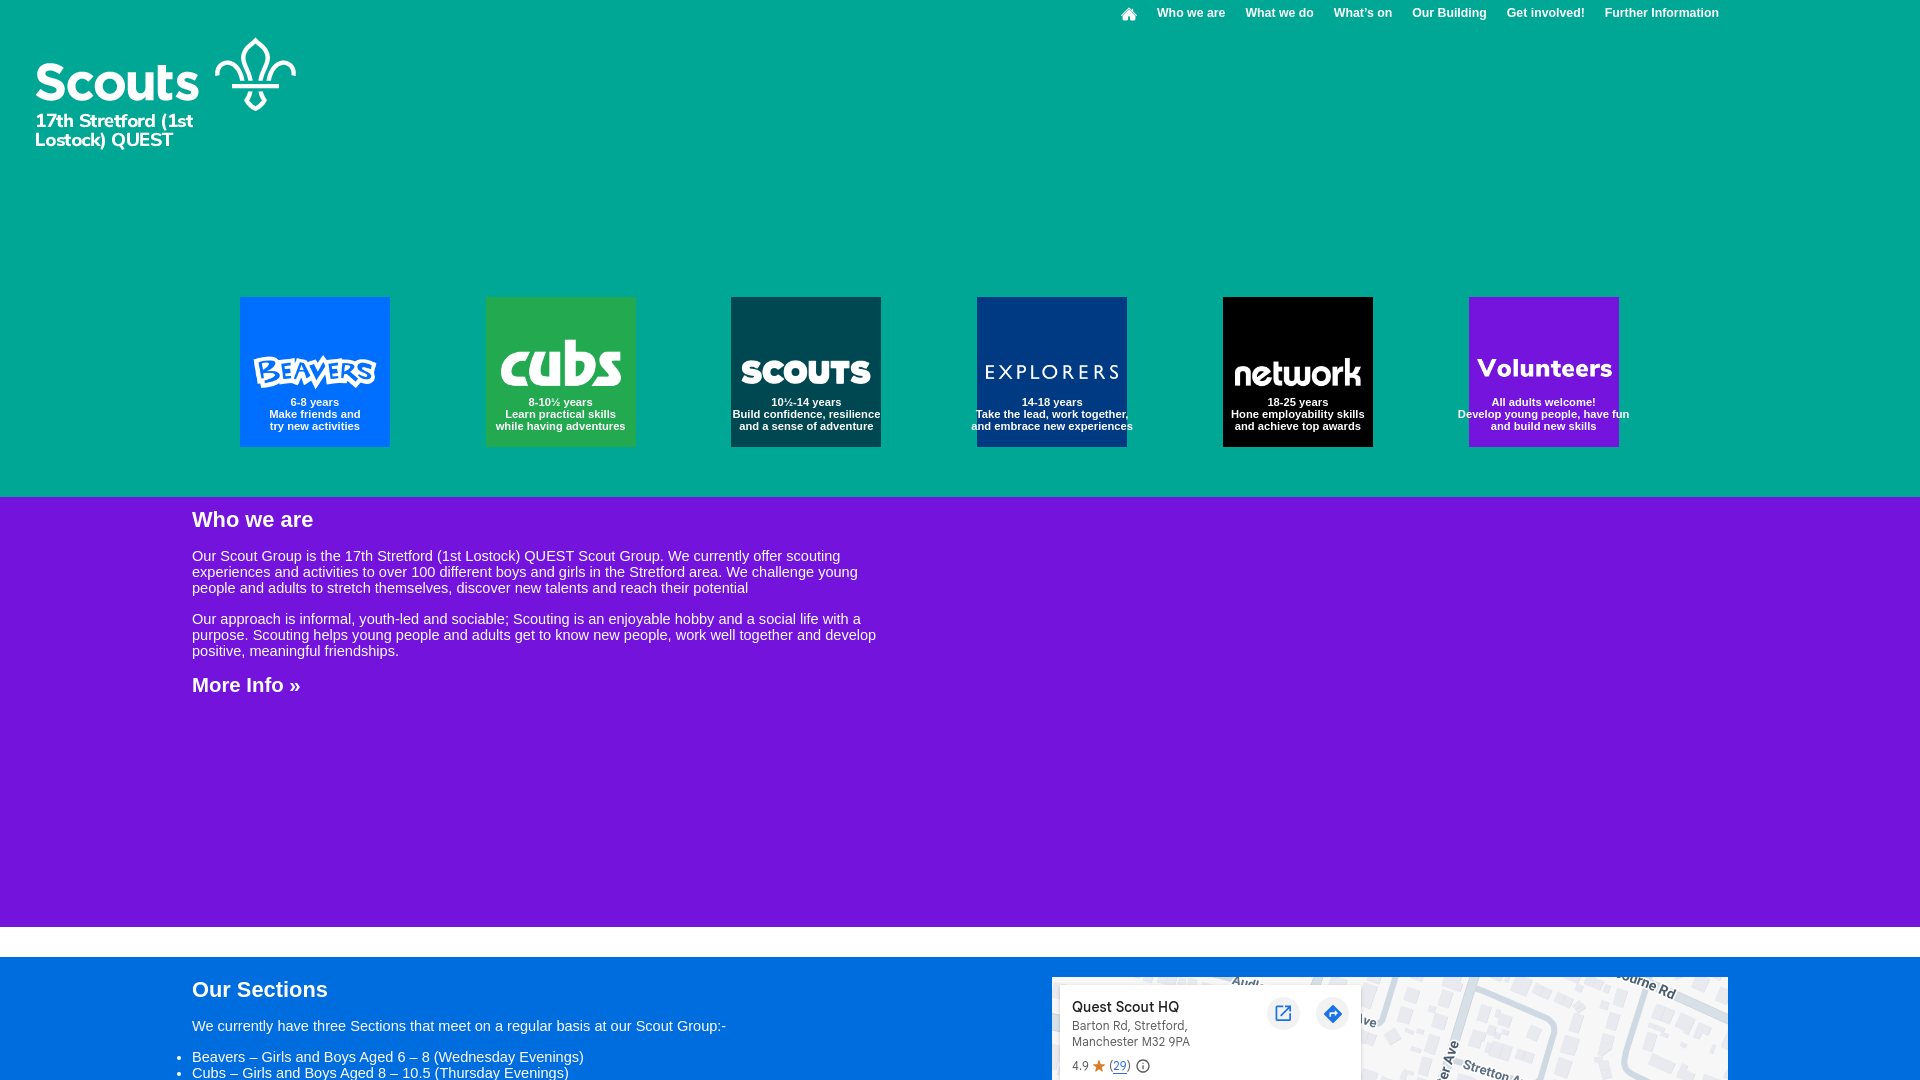1920x1080 pixels.
Task: Select the Scouts section tile
Action: [806, 372]
